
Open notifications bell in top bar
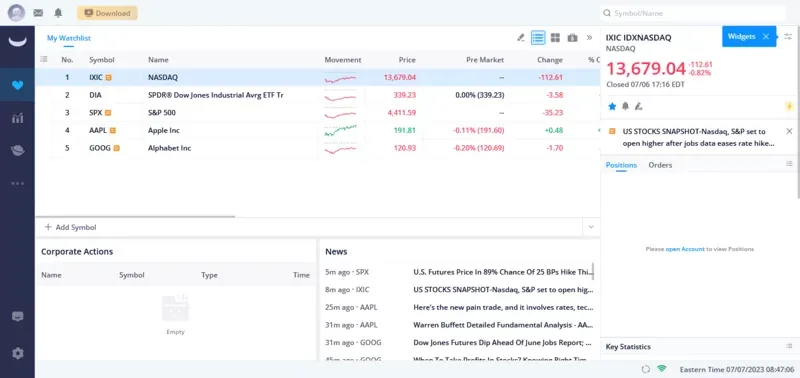tap(58, 13)
